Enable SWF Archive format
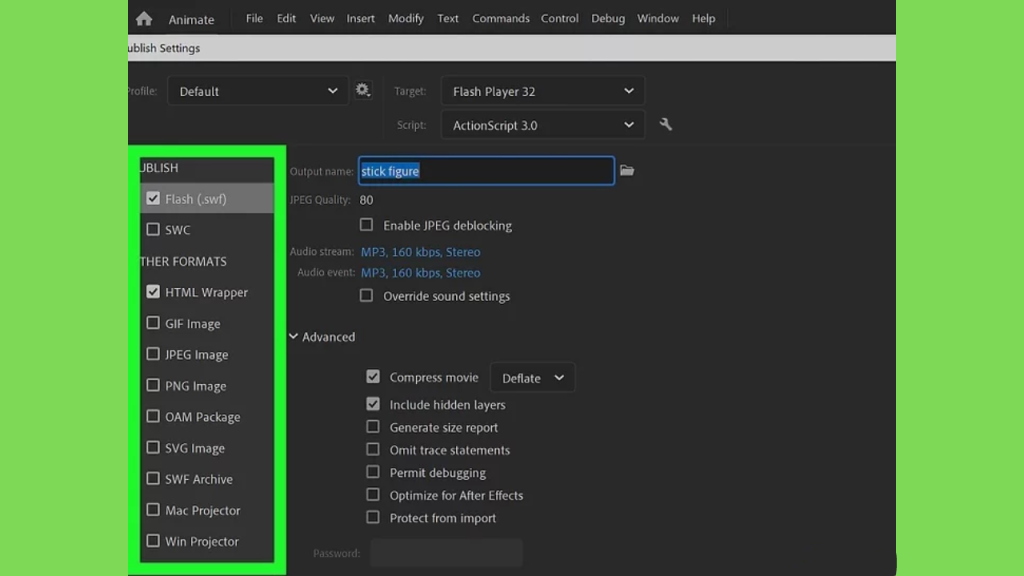1024x576 pixels. tap(153, 479)
